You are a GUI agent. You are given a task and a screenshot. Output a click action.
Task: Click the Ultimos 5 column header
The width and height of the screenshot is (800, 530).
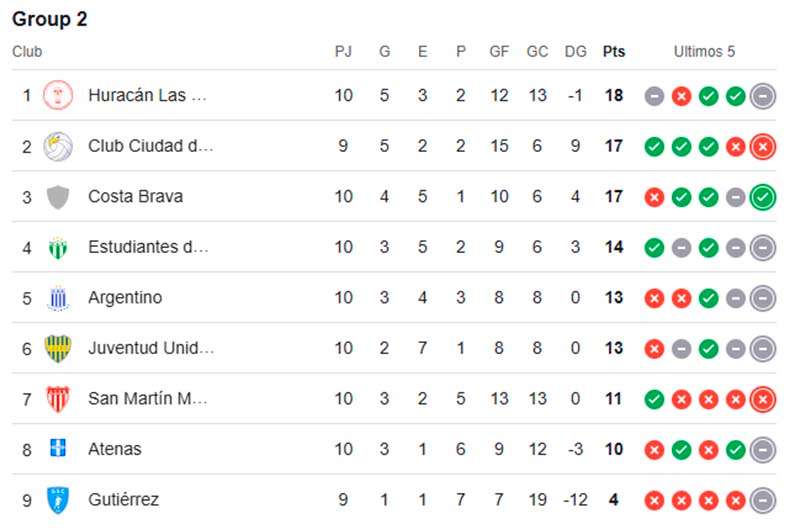click(704, 52)
